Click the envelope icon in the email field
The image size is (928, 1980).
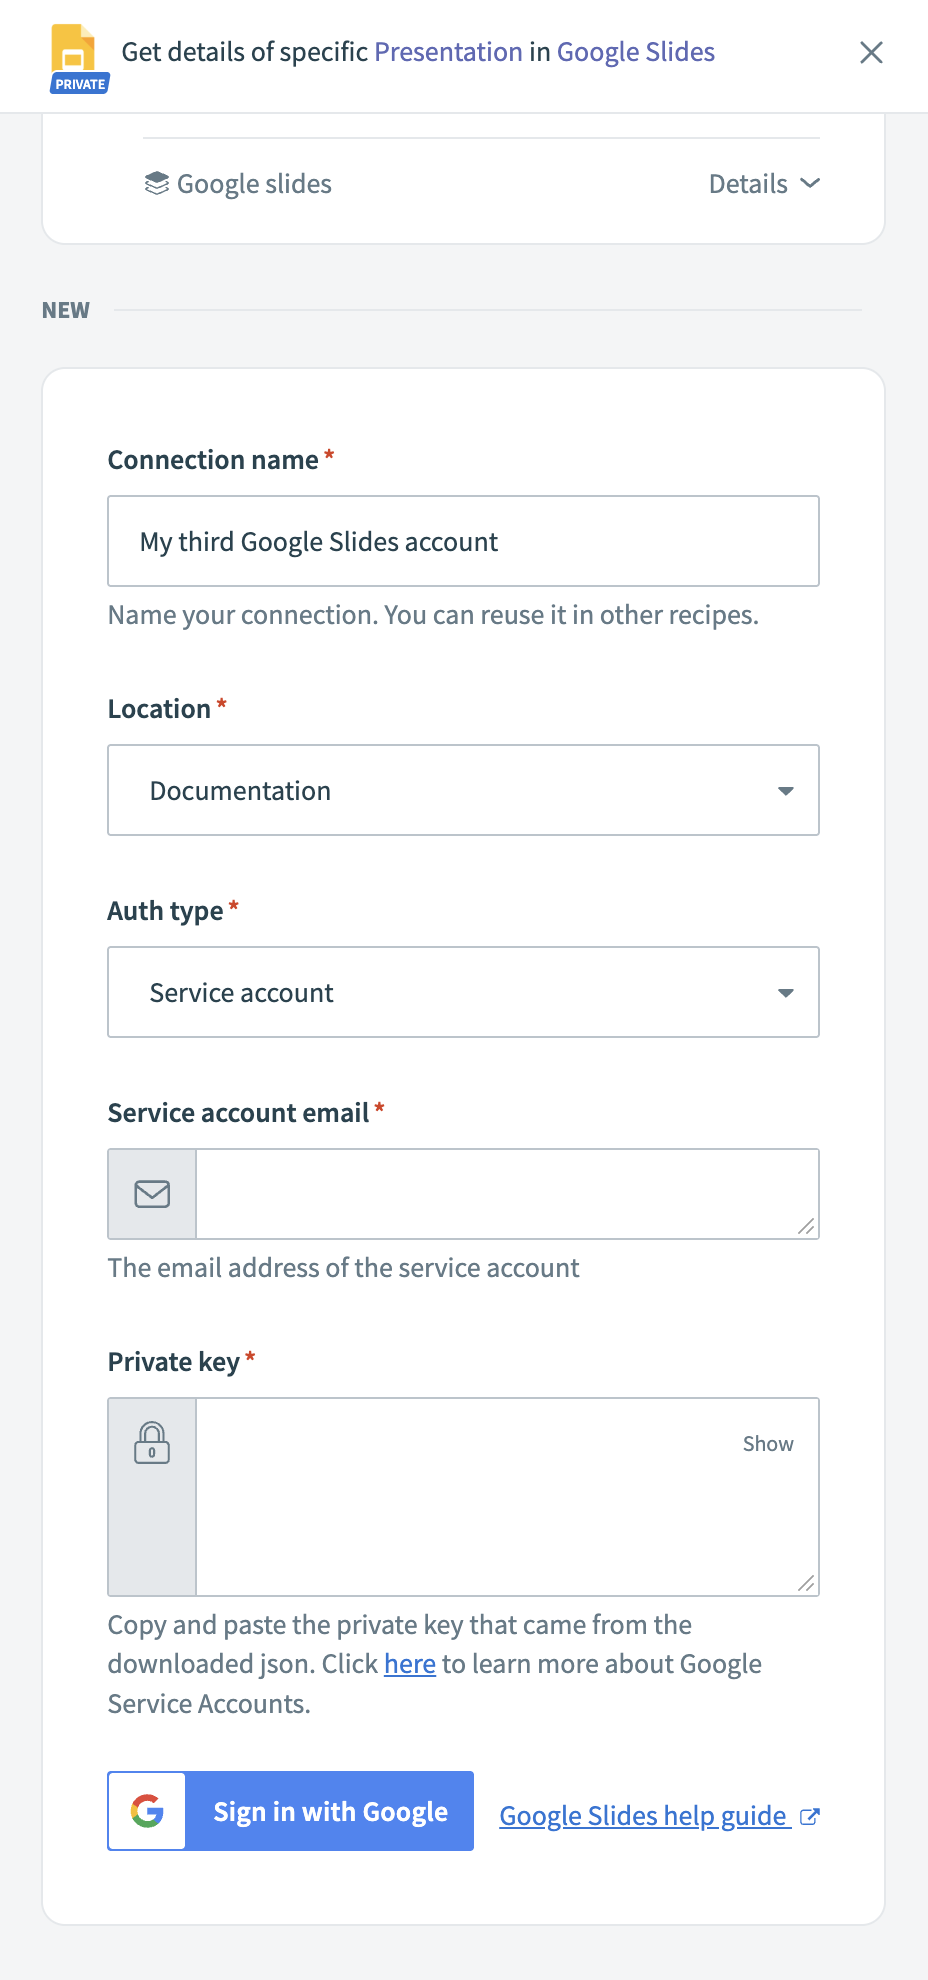coord(151,1193)
